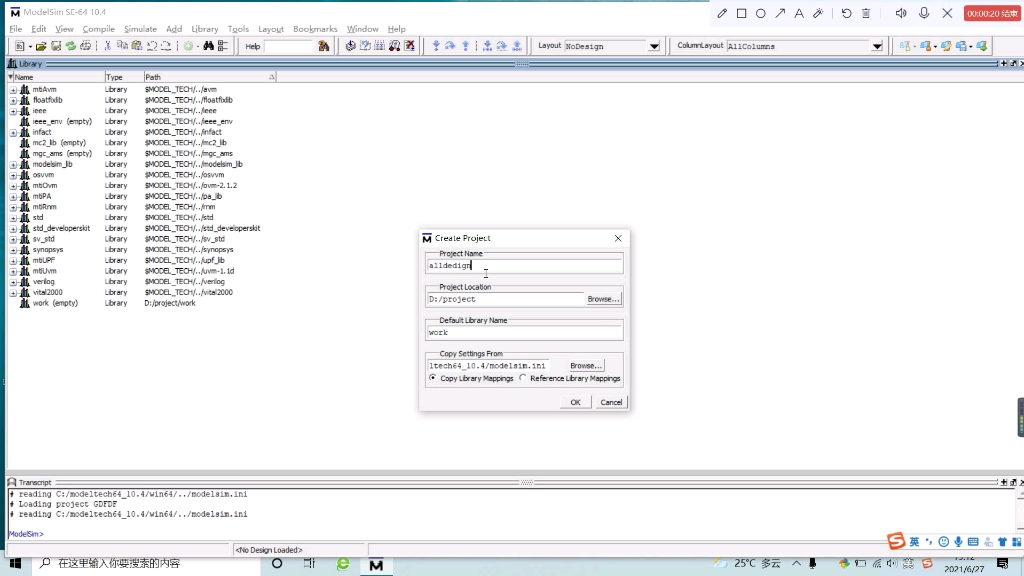Click the green Reload toolbar icon
Image resolution: width=1024 pixels, height=576 pixels.
(x=71, y=46)
